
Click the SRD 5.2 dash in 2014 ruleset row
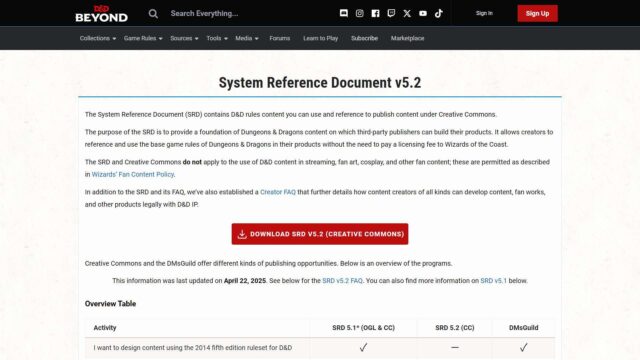(455, 347)
